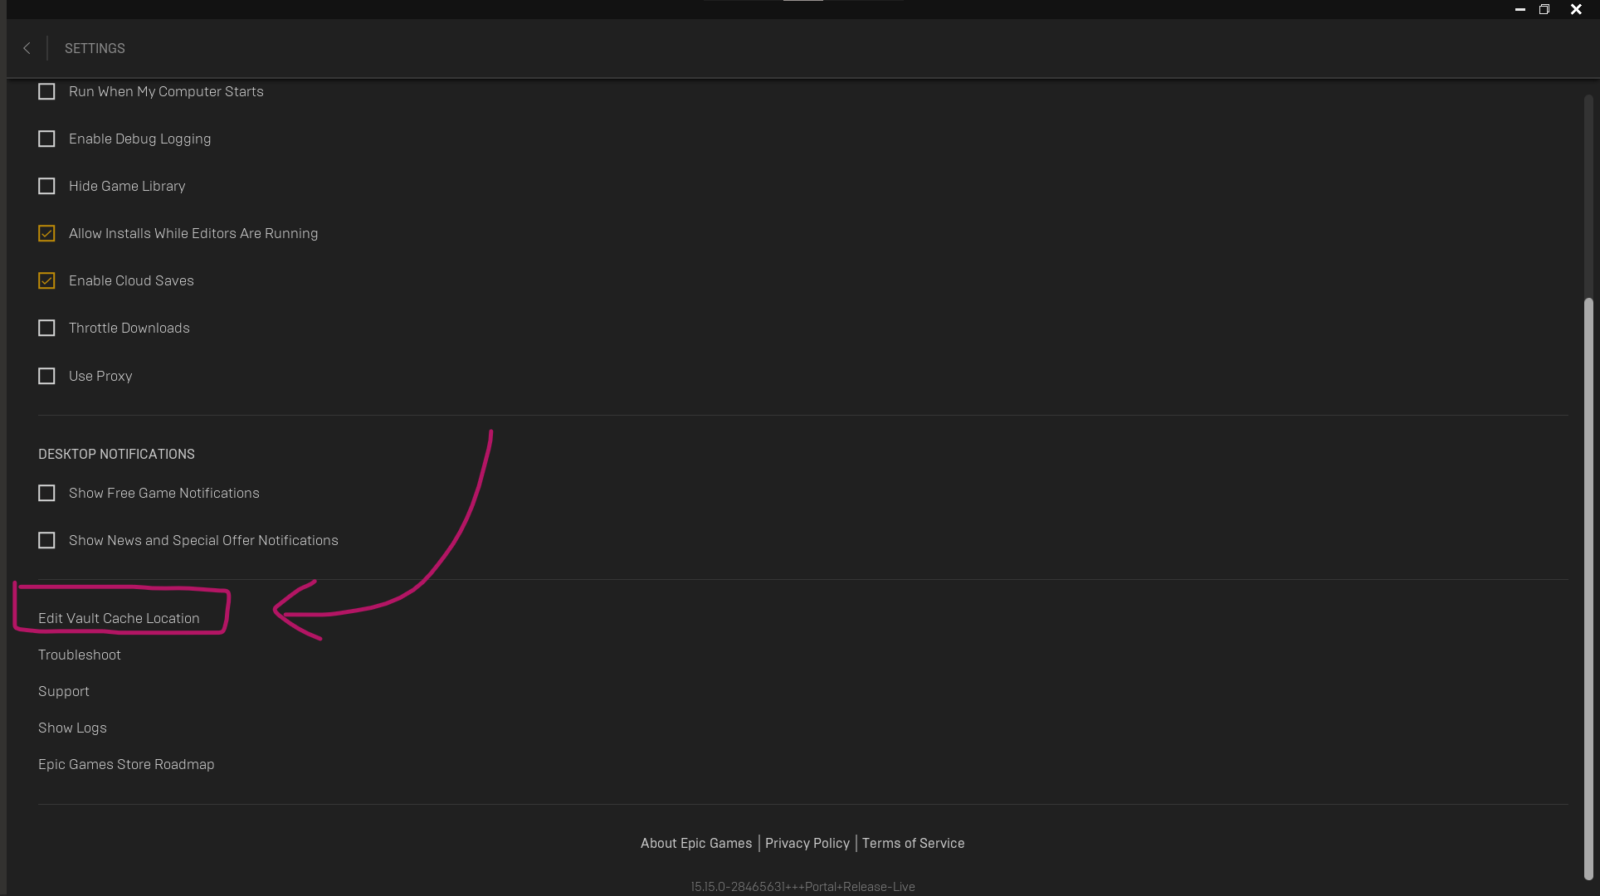
Task: Click the Troubleshoot link
Action: click(79, 655)
